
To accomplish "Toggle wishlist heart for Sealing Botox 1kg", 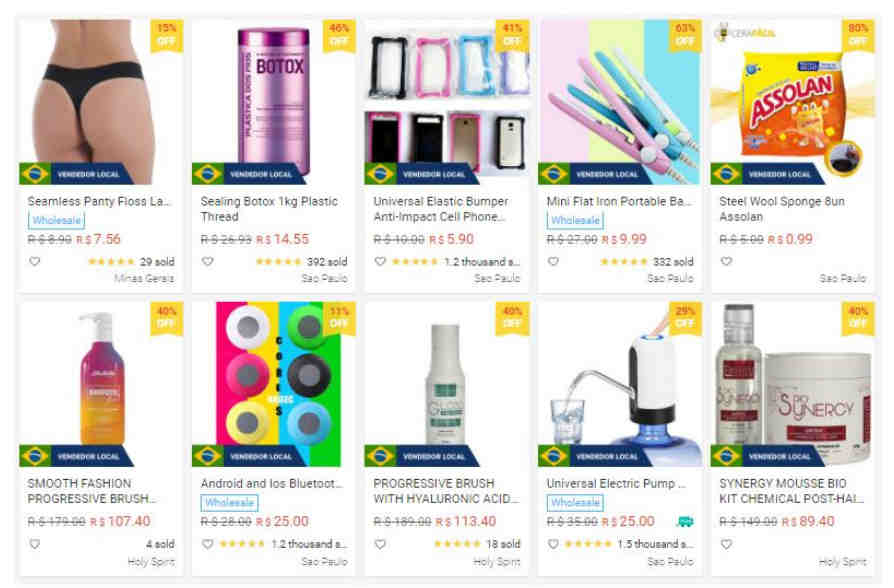I will [208, 261].
